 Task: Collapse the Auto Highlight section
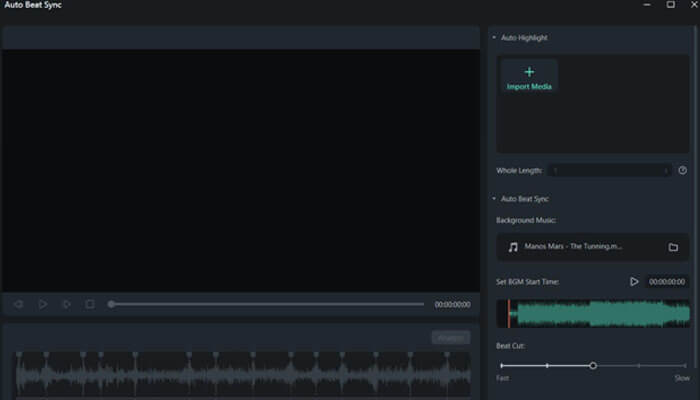494,38
